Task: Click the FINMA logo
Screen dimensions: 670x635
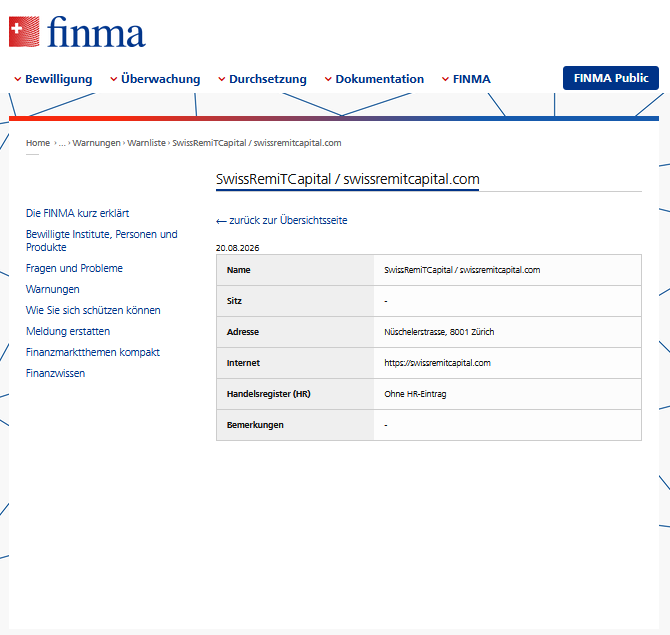Action: [77, 32]
